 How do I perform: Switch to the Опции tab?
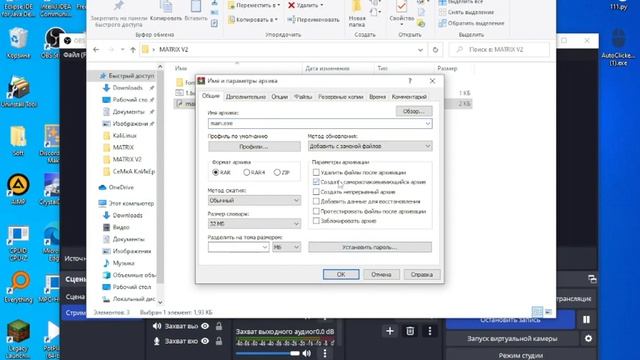coord(280,97)
